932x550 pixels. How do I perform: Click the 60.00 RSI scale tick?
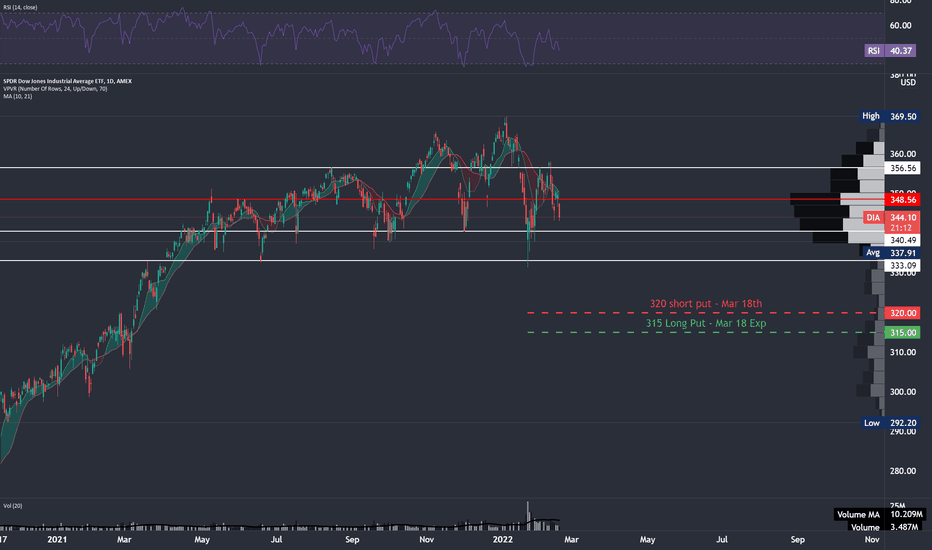pos(900,26)
